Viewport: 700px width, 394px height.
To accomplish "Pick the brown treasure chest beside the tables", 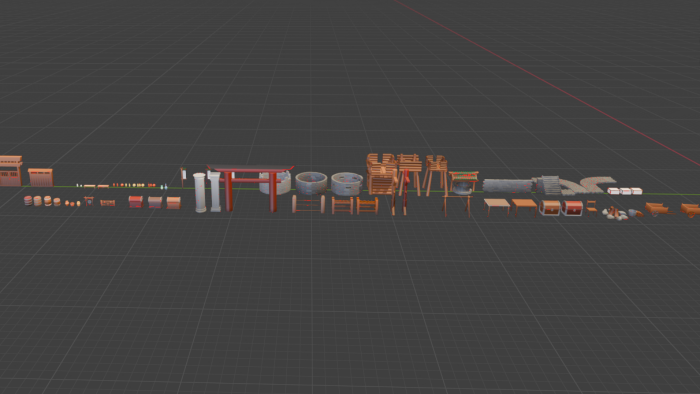I will coord(550,207).
